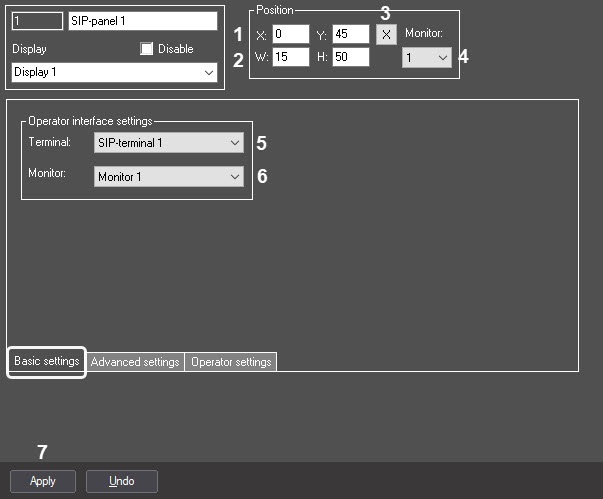This screenshot has width=603, height=499.
Task: Click the X position picker button
Action: (387, 34)
